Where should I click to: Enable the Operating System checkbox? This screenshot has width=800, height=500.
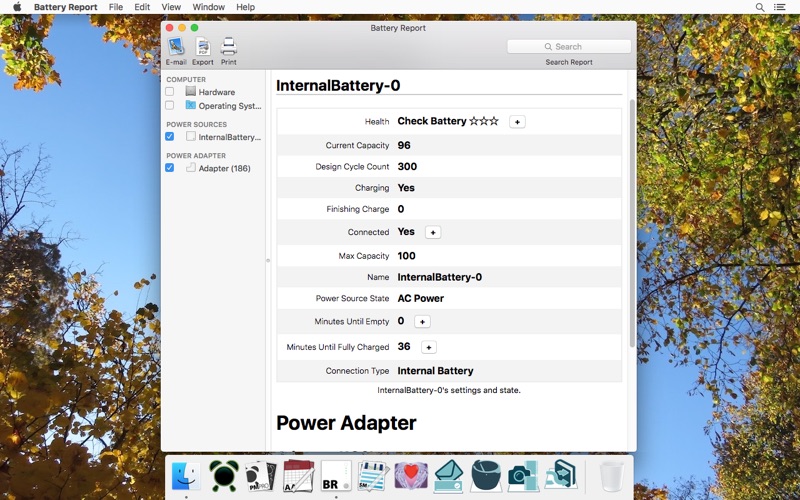click(x=169, y=105)
